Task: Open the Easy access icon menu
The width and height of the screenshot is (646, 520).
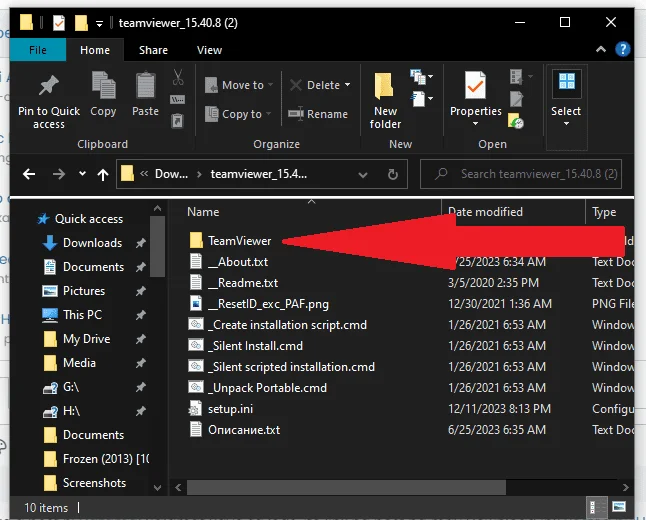Action: [421, 99]
